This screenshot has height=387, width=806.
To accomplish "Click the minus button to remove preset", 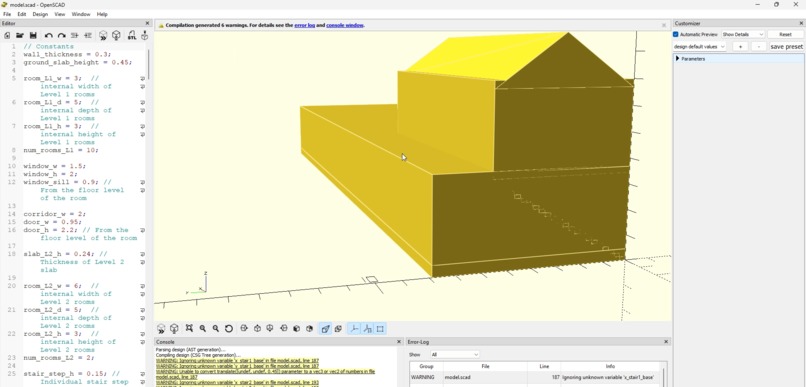I will 759,47.
